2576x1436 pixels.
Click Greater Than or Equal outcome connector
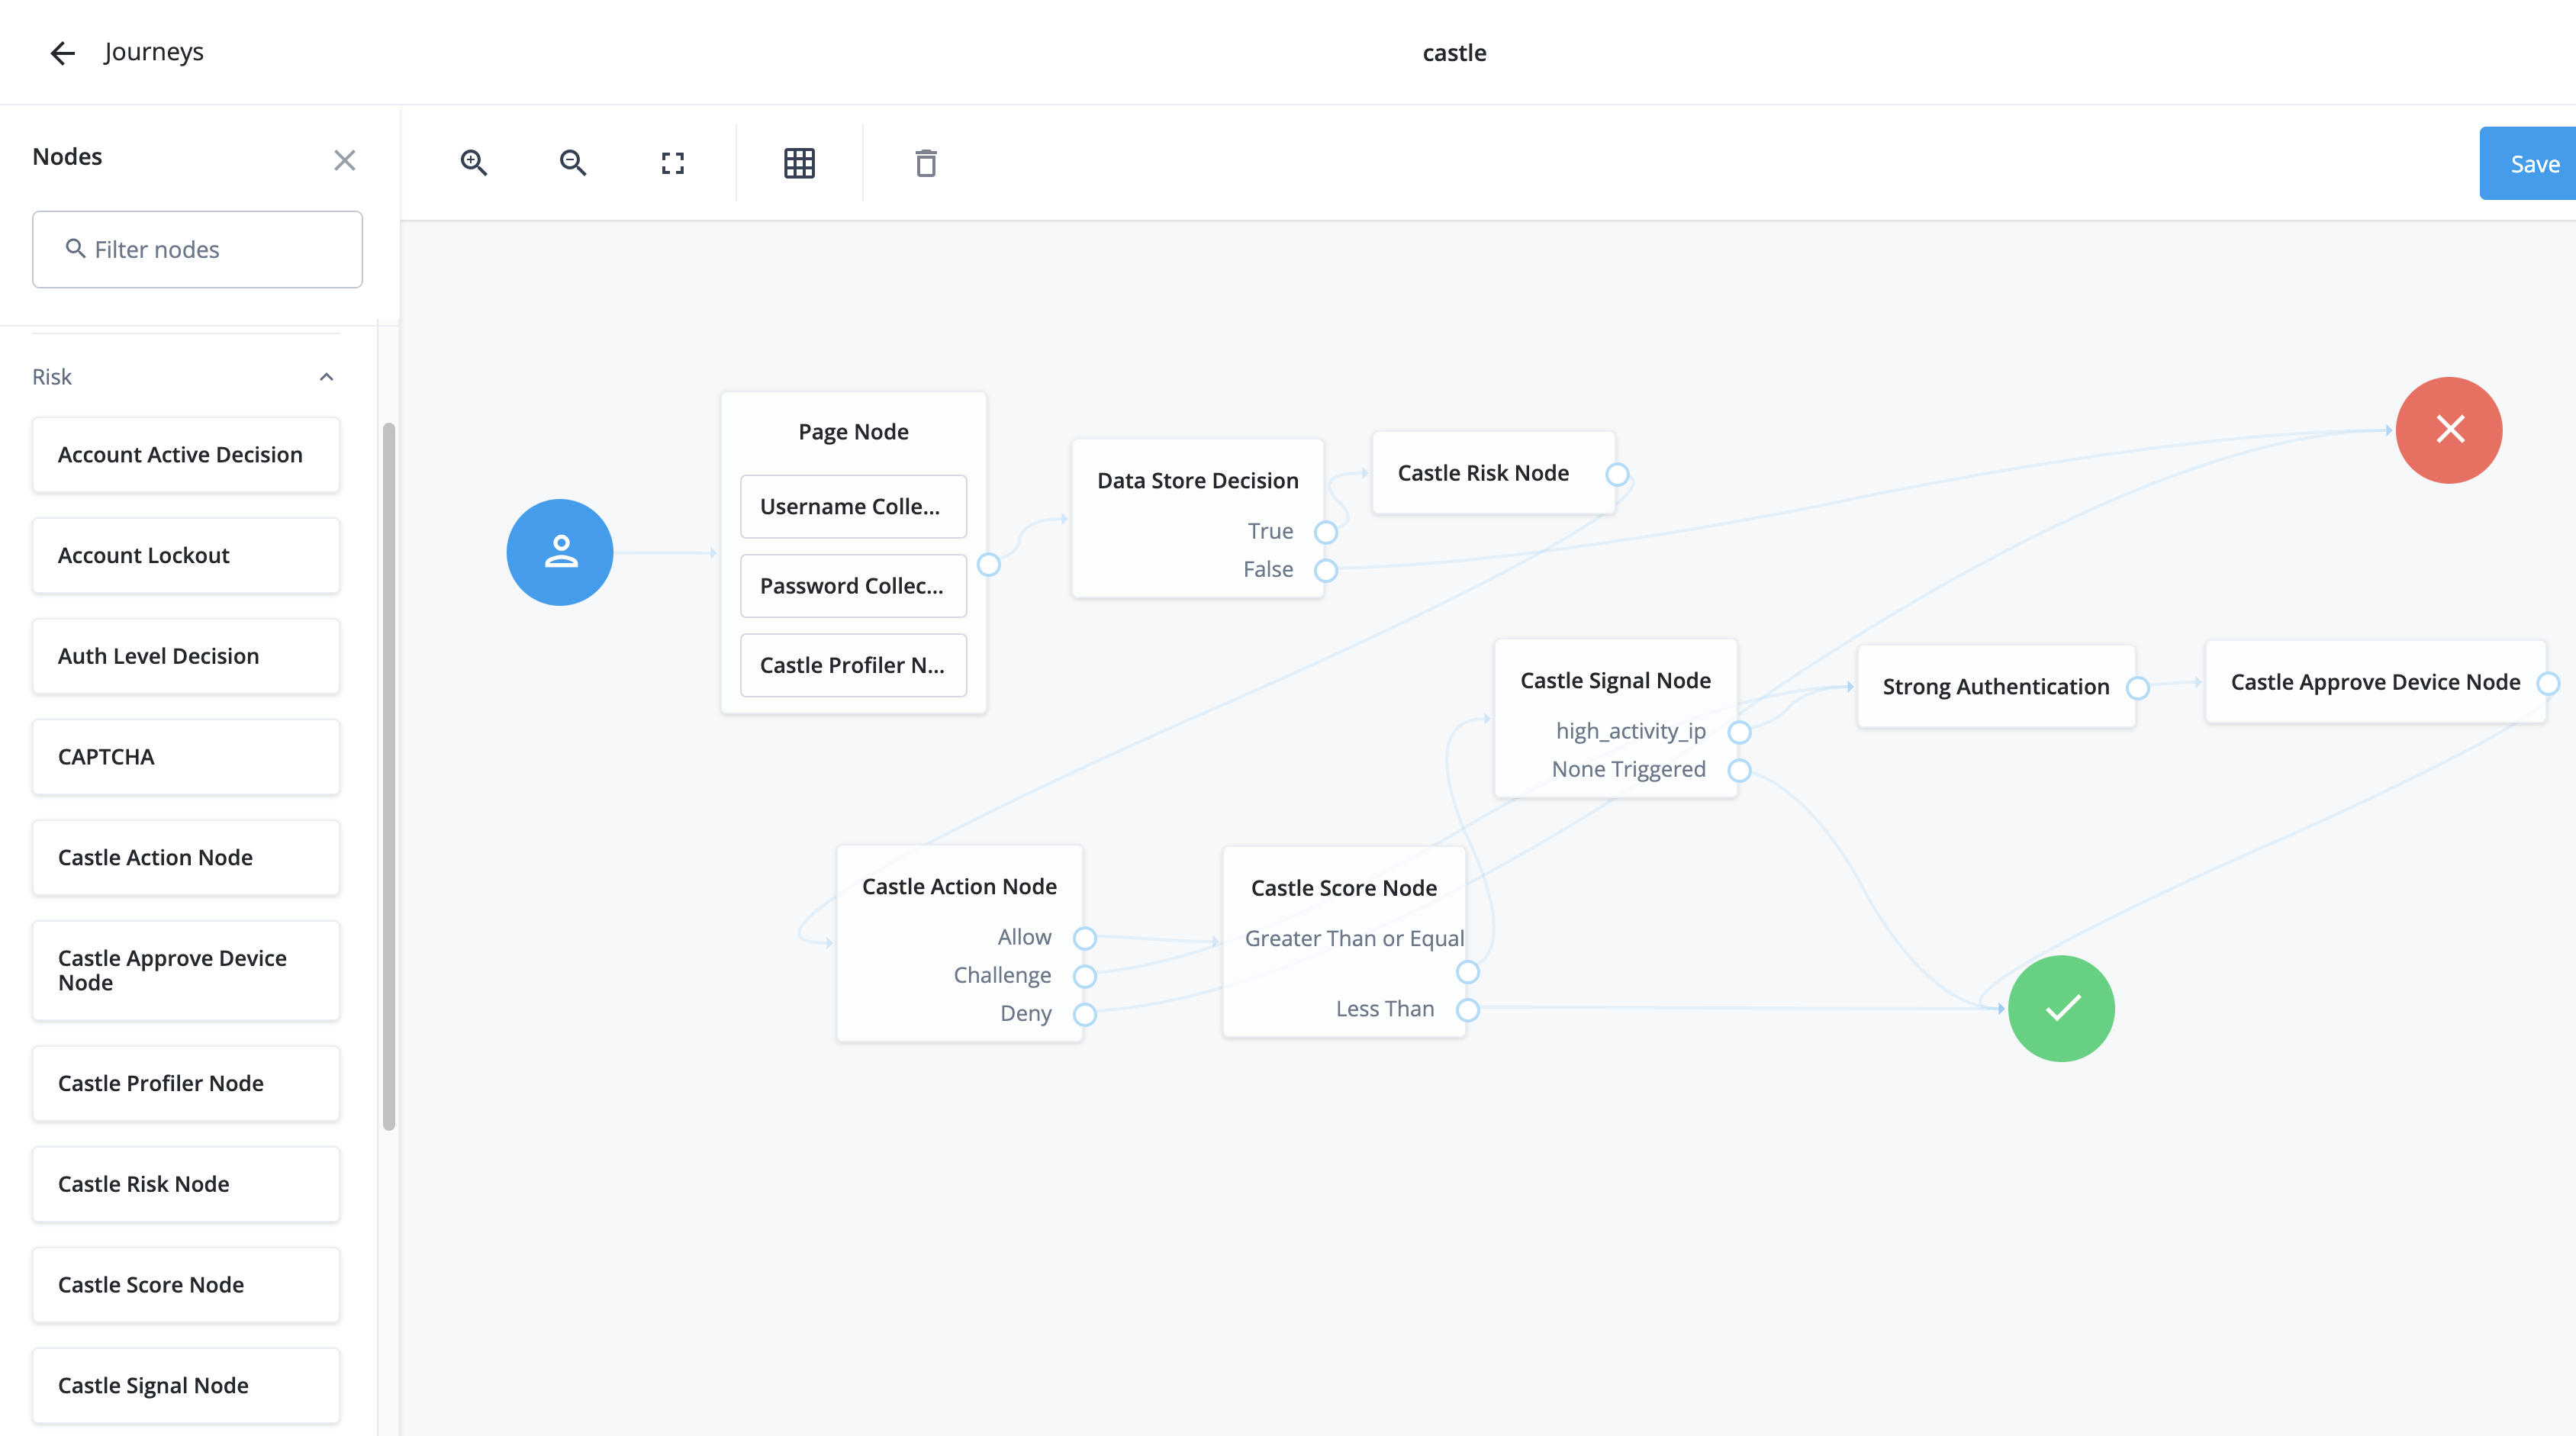click(1467, 972)
